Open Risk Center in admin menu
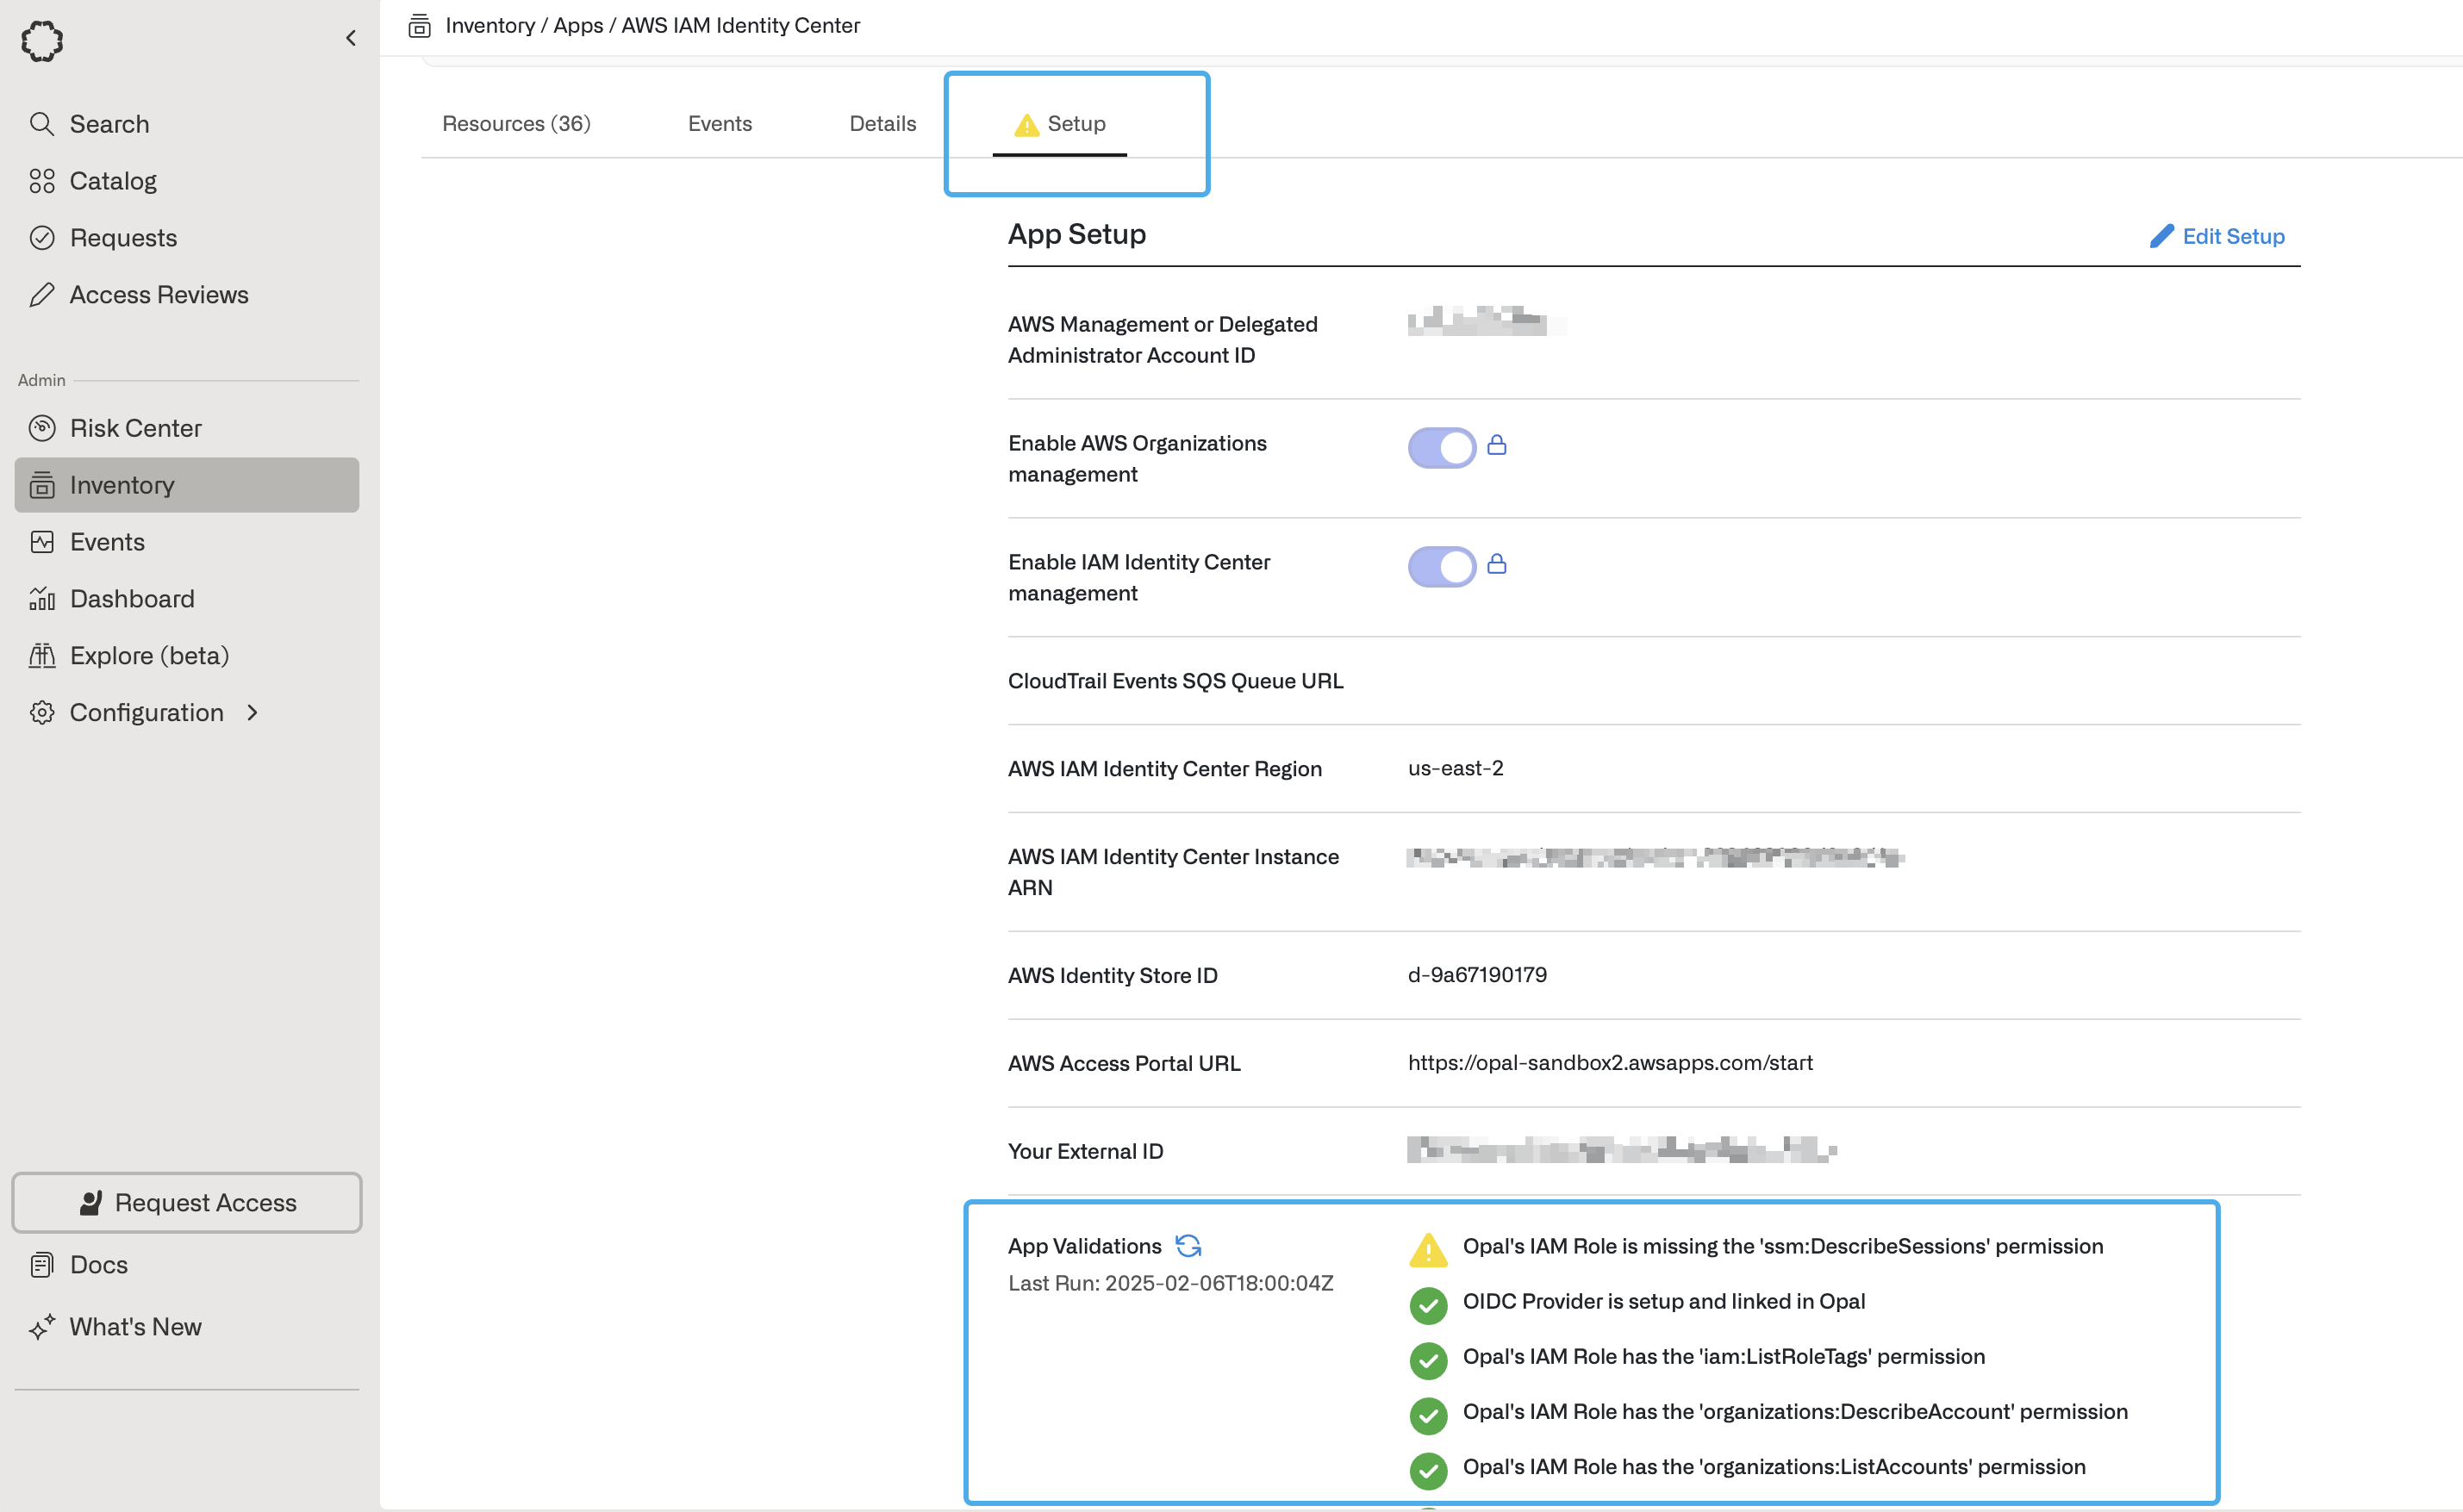The height and width of the screenshot is (1512, 2463). point(135,428)
